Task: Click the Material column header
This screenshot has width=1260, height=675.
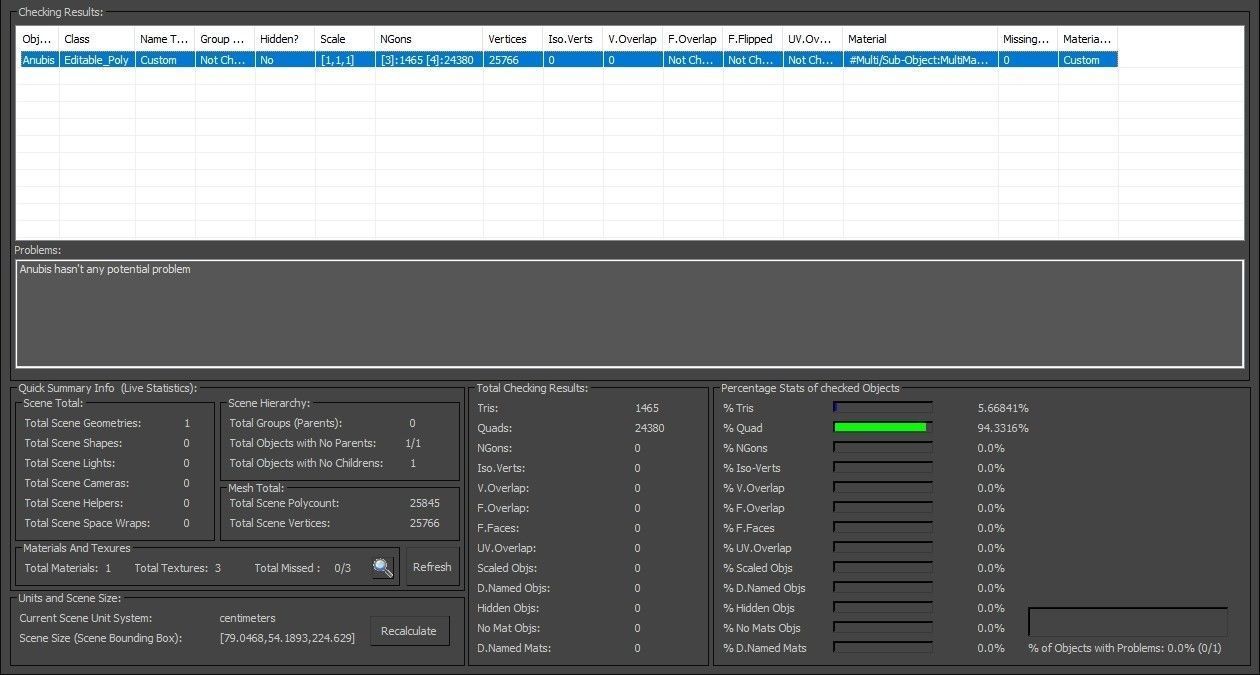Action: tap(920, 39)
